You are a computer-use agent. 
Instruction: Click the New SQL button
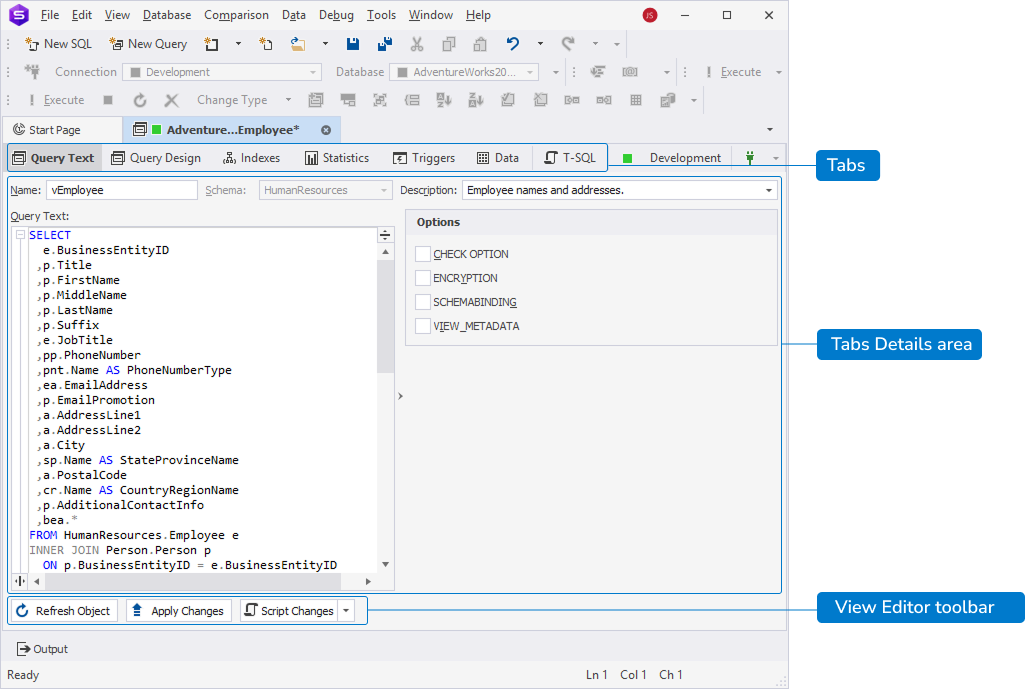pos(58,44)
